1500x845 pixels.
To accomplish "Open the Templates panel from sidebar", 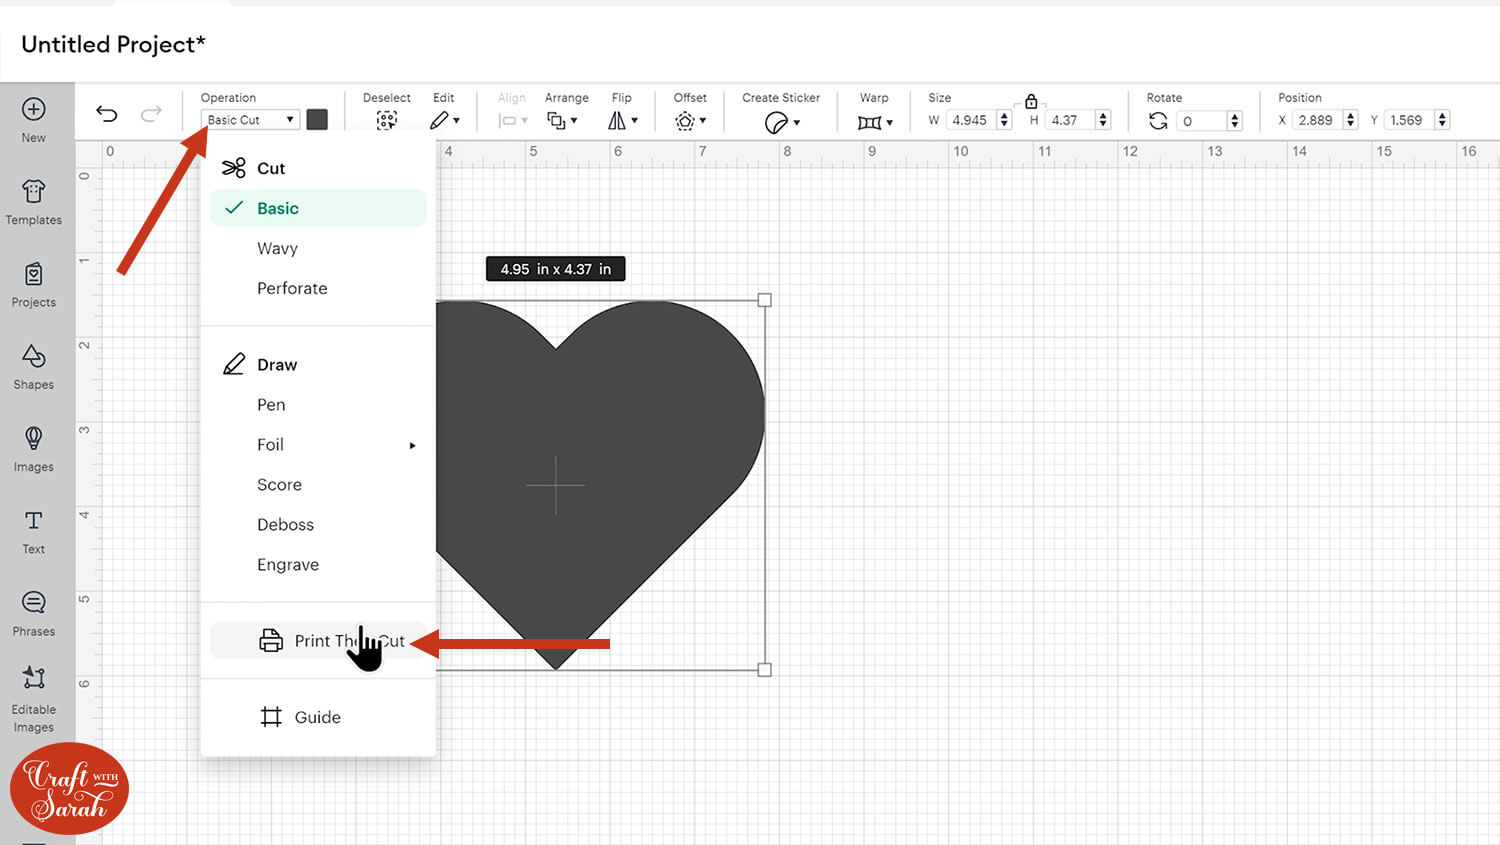I will pos(34,201).
